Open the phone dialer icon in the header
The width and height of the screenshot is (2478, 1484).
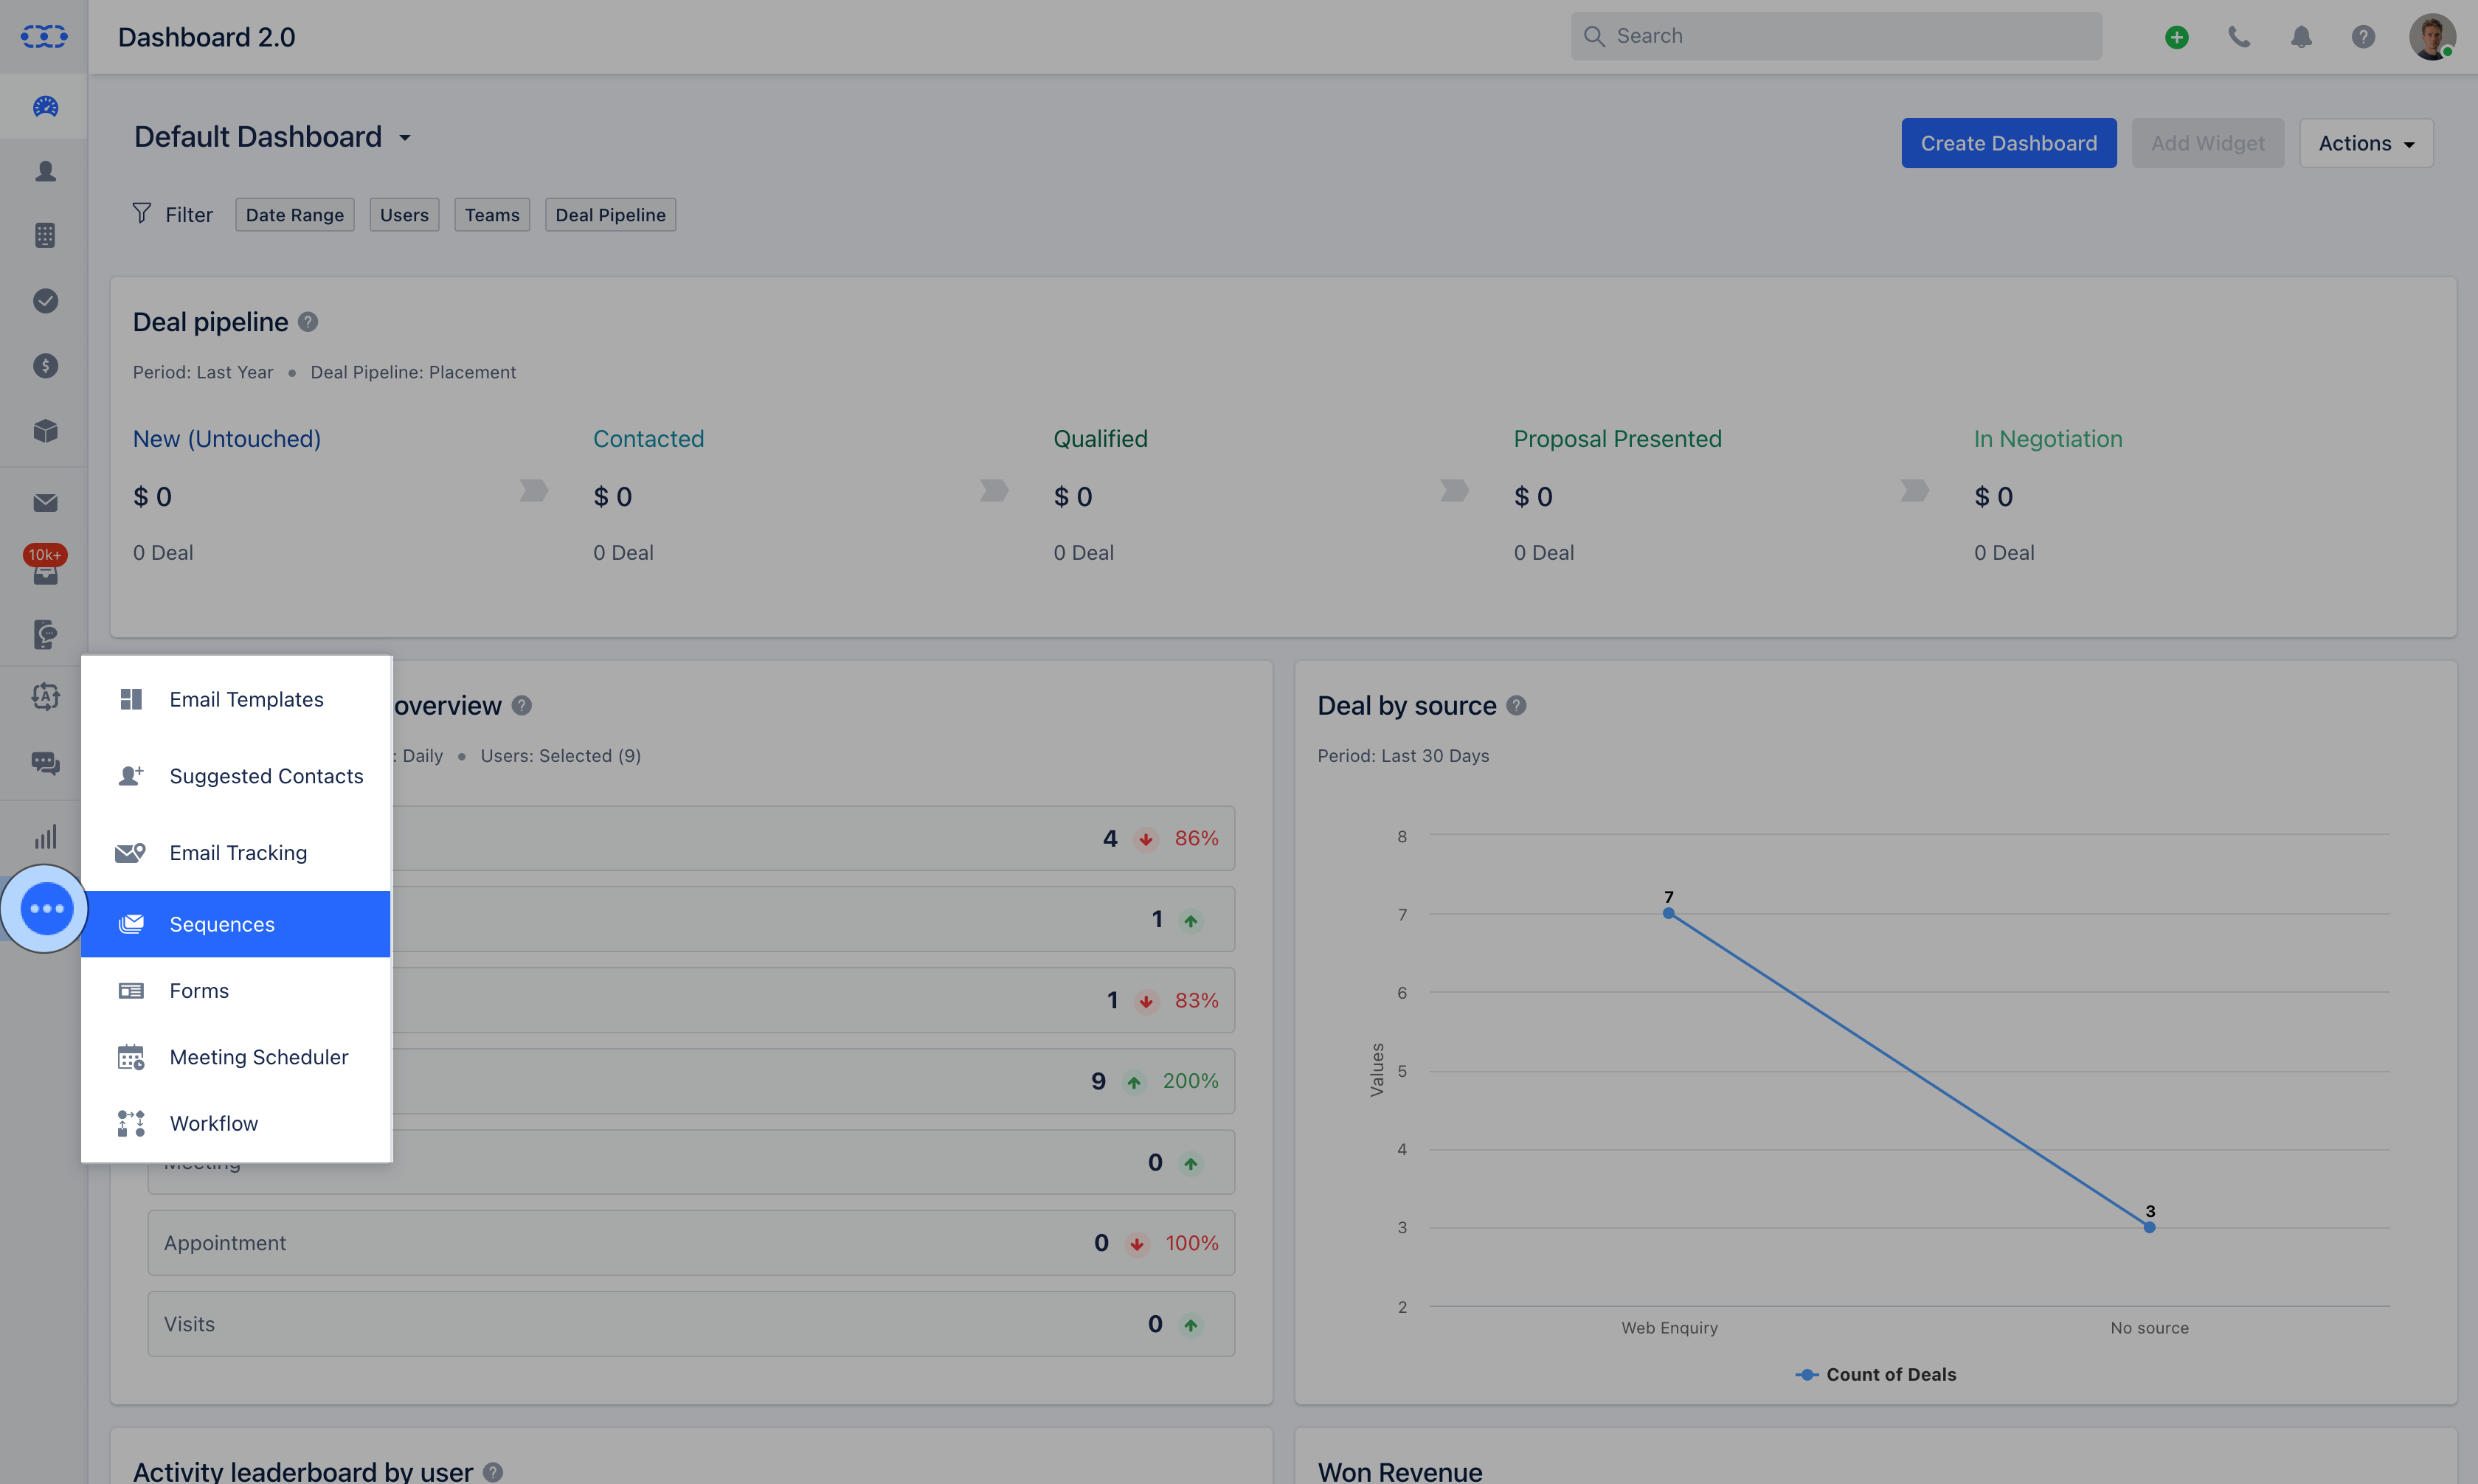2239,37
